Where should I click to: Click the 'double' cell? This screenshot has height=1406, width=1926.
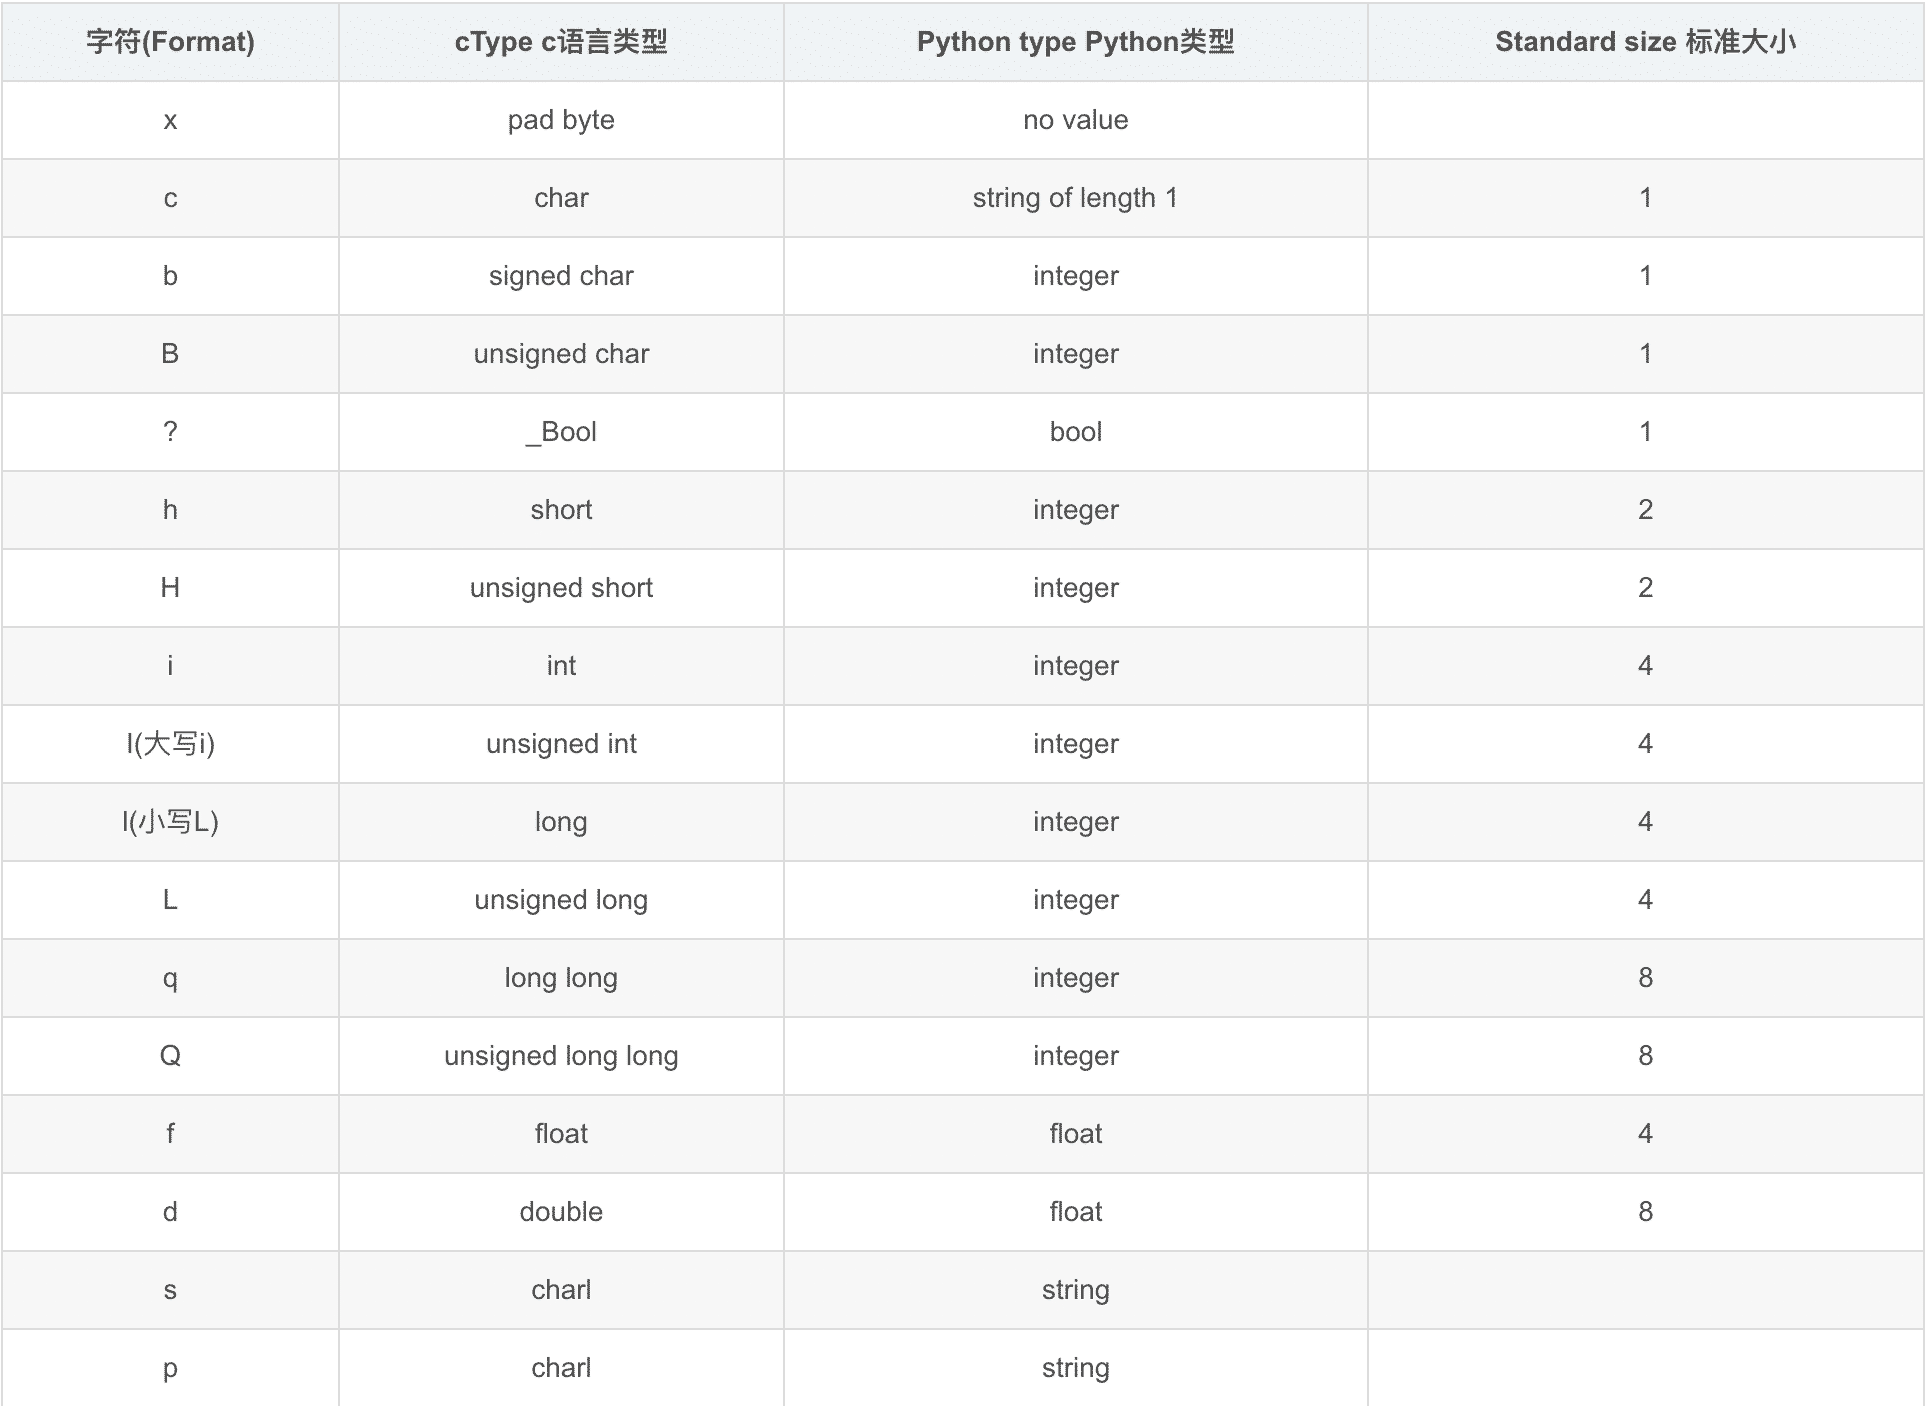561,1212
